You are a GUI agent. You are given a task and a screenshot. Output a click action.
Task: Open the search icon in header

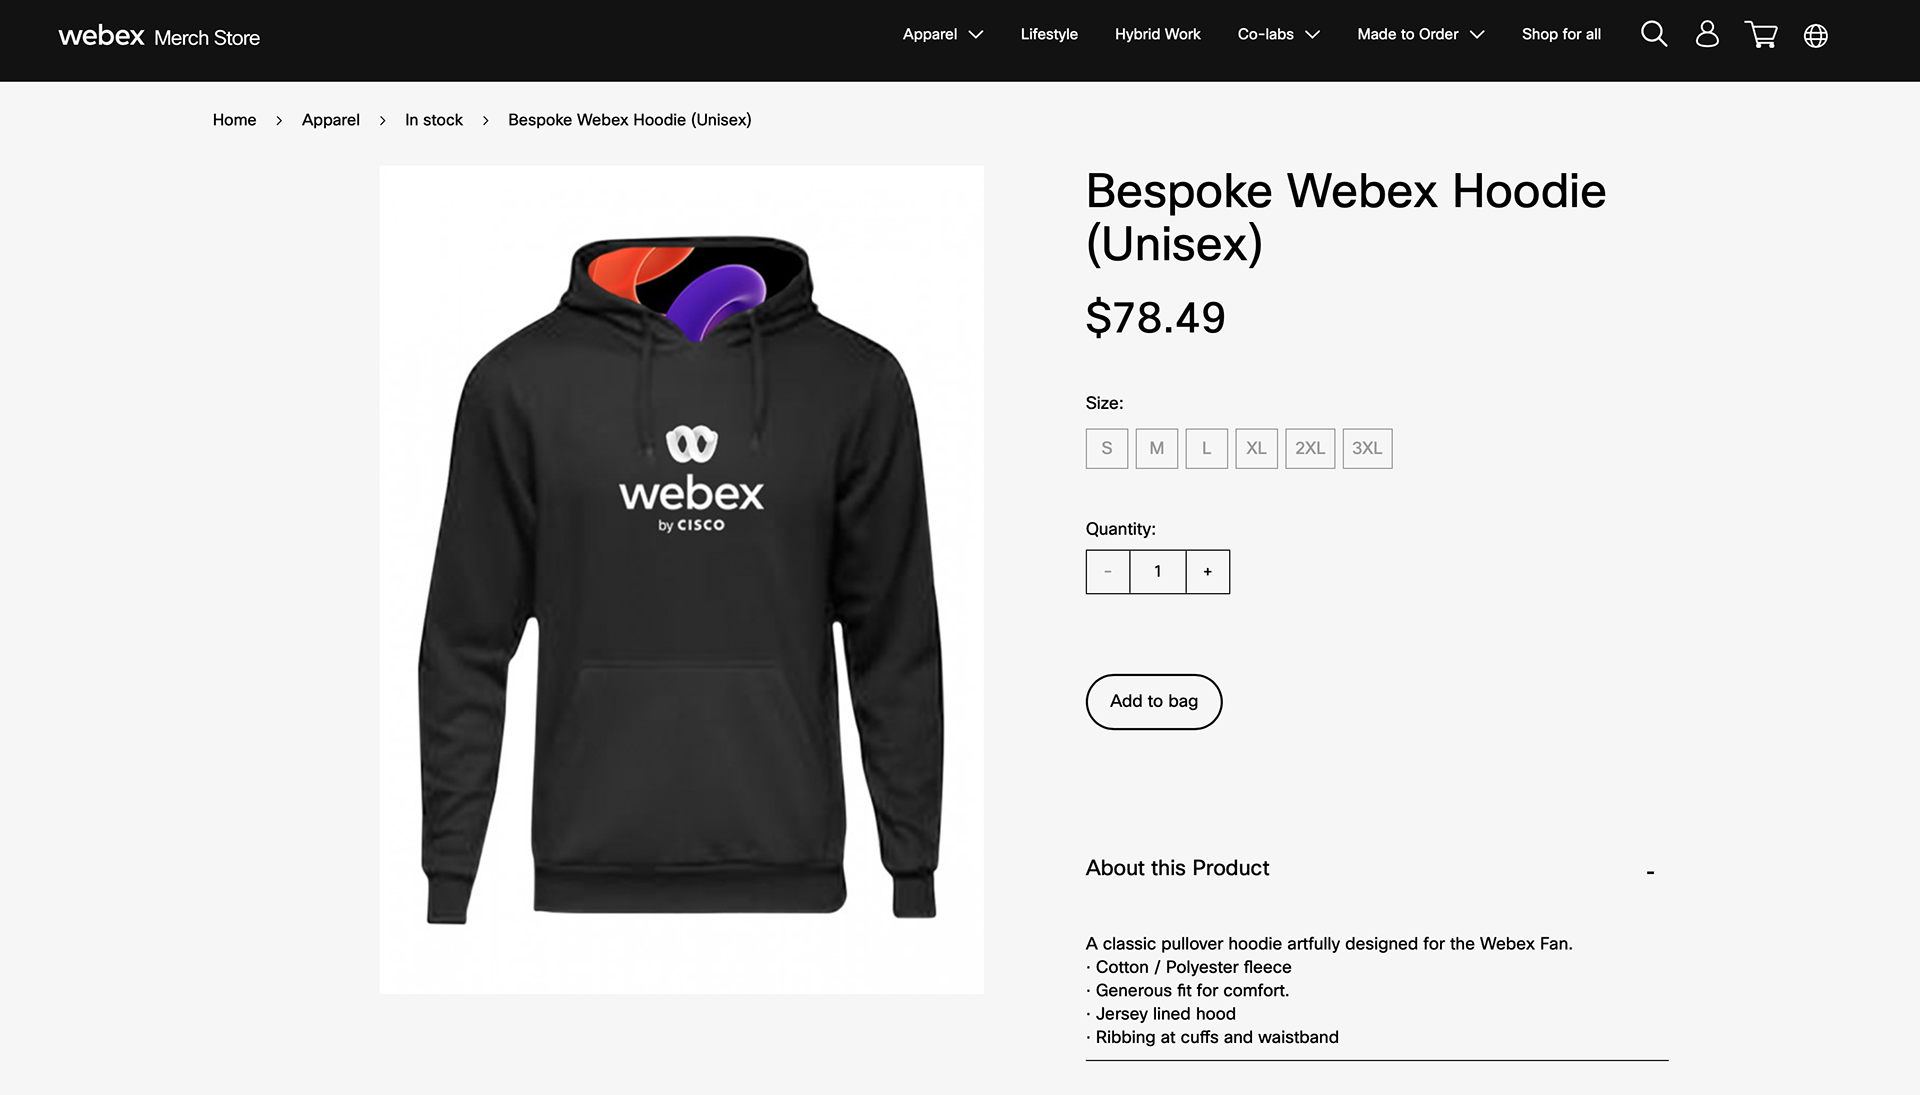1654,35
